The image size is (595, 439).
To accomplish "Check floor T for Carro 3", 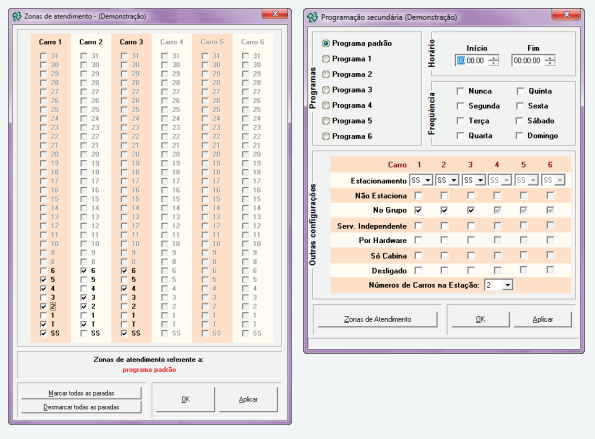I will pyautogui.click(x=124, y=324).
